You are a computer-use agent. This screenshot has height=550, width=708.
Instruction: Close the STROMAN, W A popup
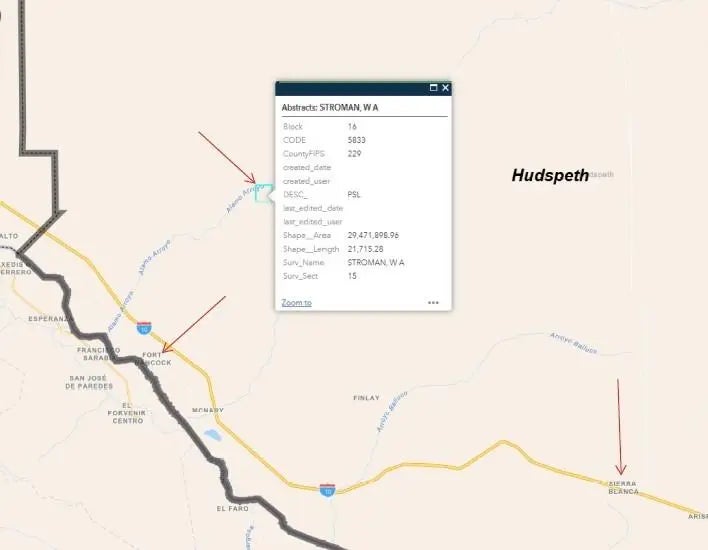click(x=445, y=88)
